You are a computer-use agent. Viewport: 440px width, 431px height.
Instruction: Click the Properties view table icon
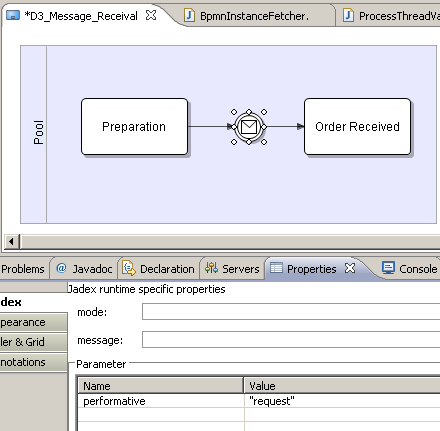tap(276, 268)
